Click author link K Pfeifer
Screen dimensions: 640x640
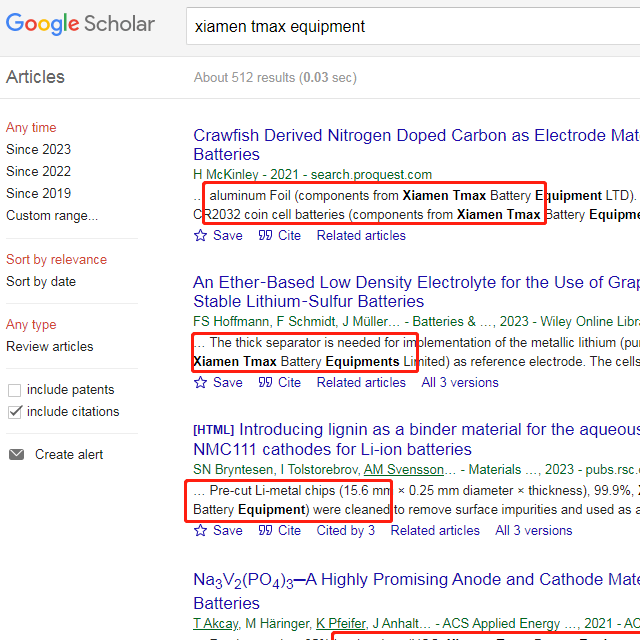click(340, 624)
